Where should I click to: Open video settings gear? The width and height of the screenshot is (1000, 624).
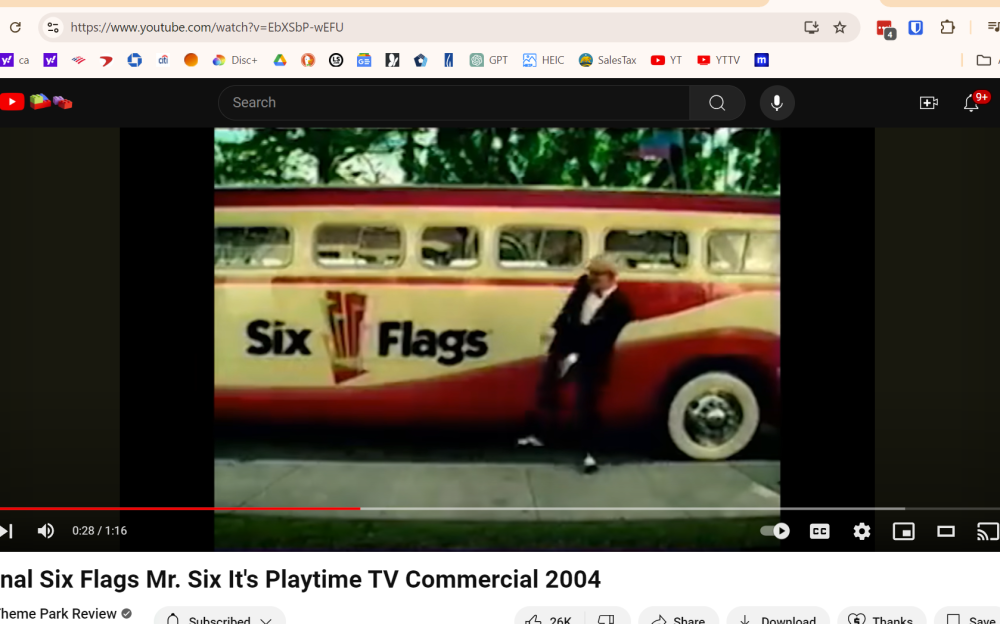click(861, 531)
